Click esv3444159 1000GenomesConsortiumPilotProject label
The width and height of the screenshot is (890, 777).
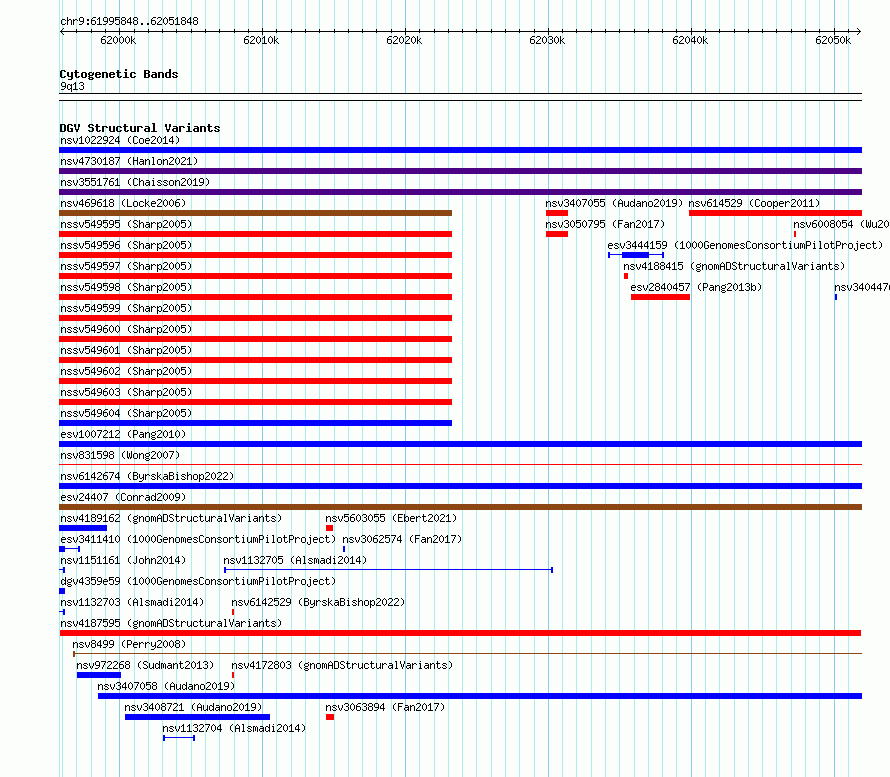(745, 245)
